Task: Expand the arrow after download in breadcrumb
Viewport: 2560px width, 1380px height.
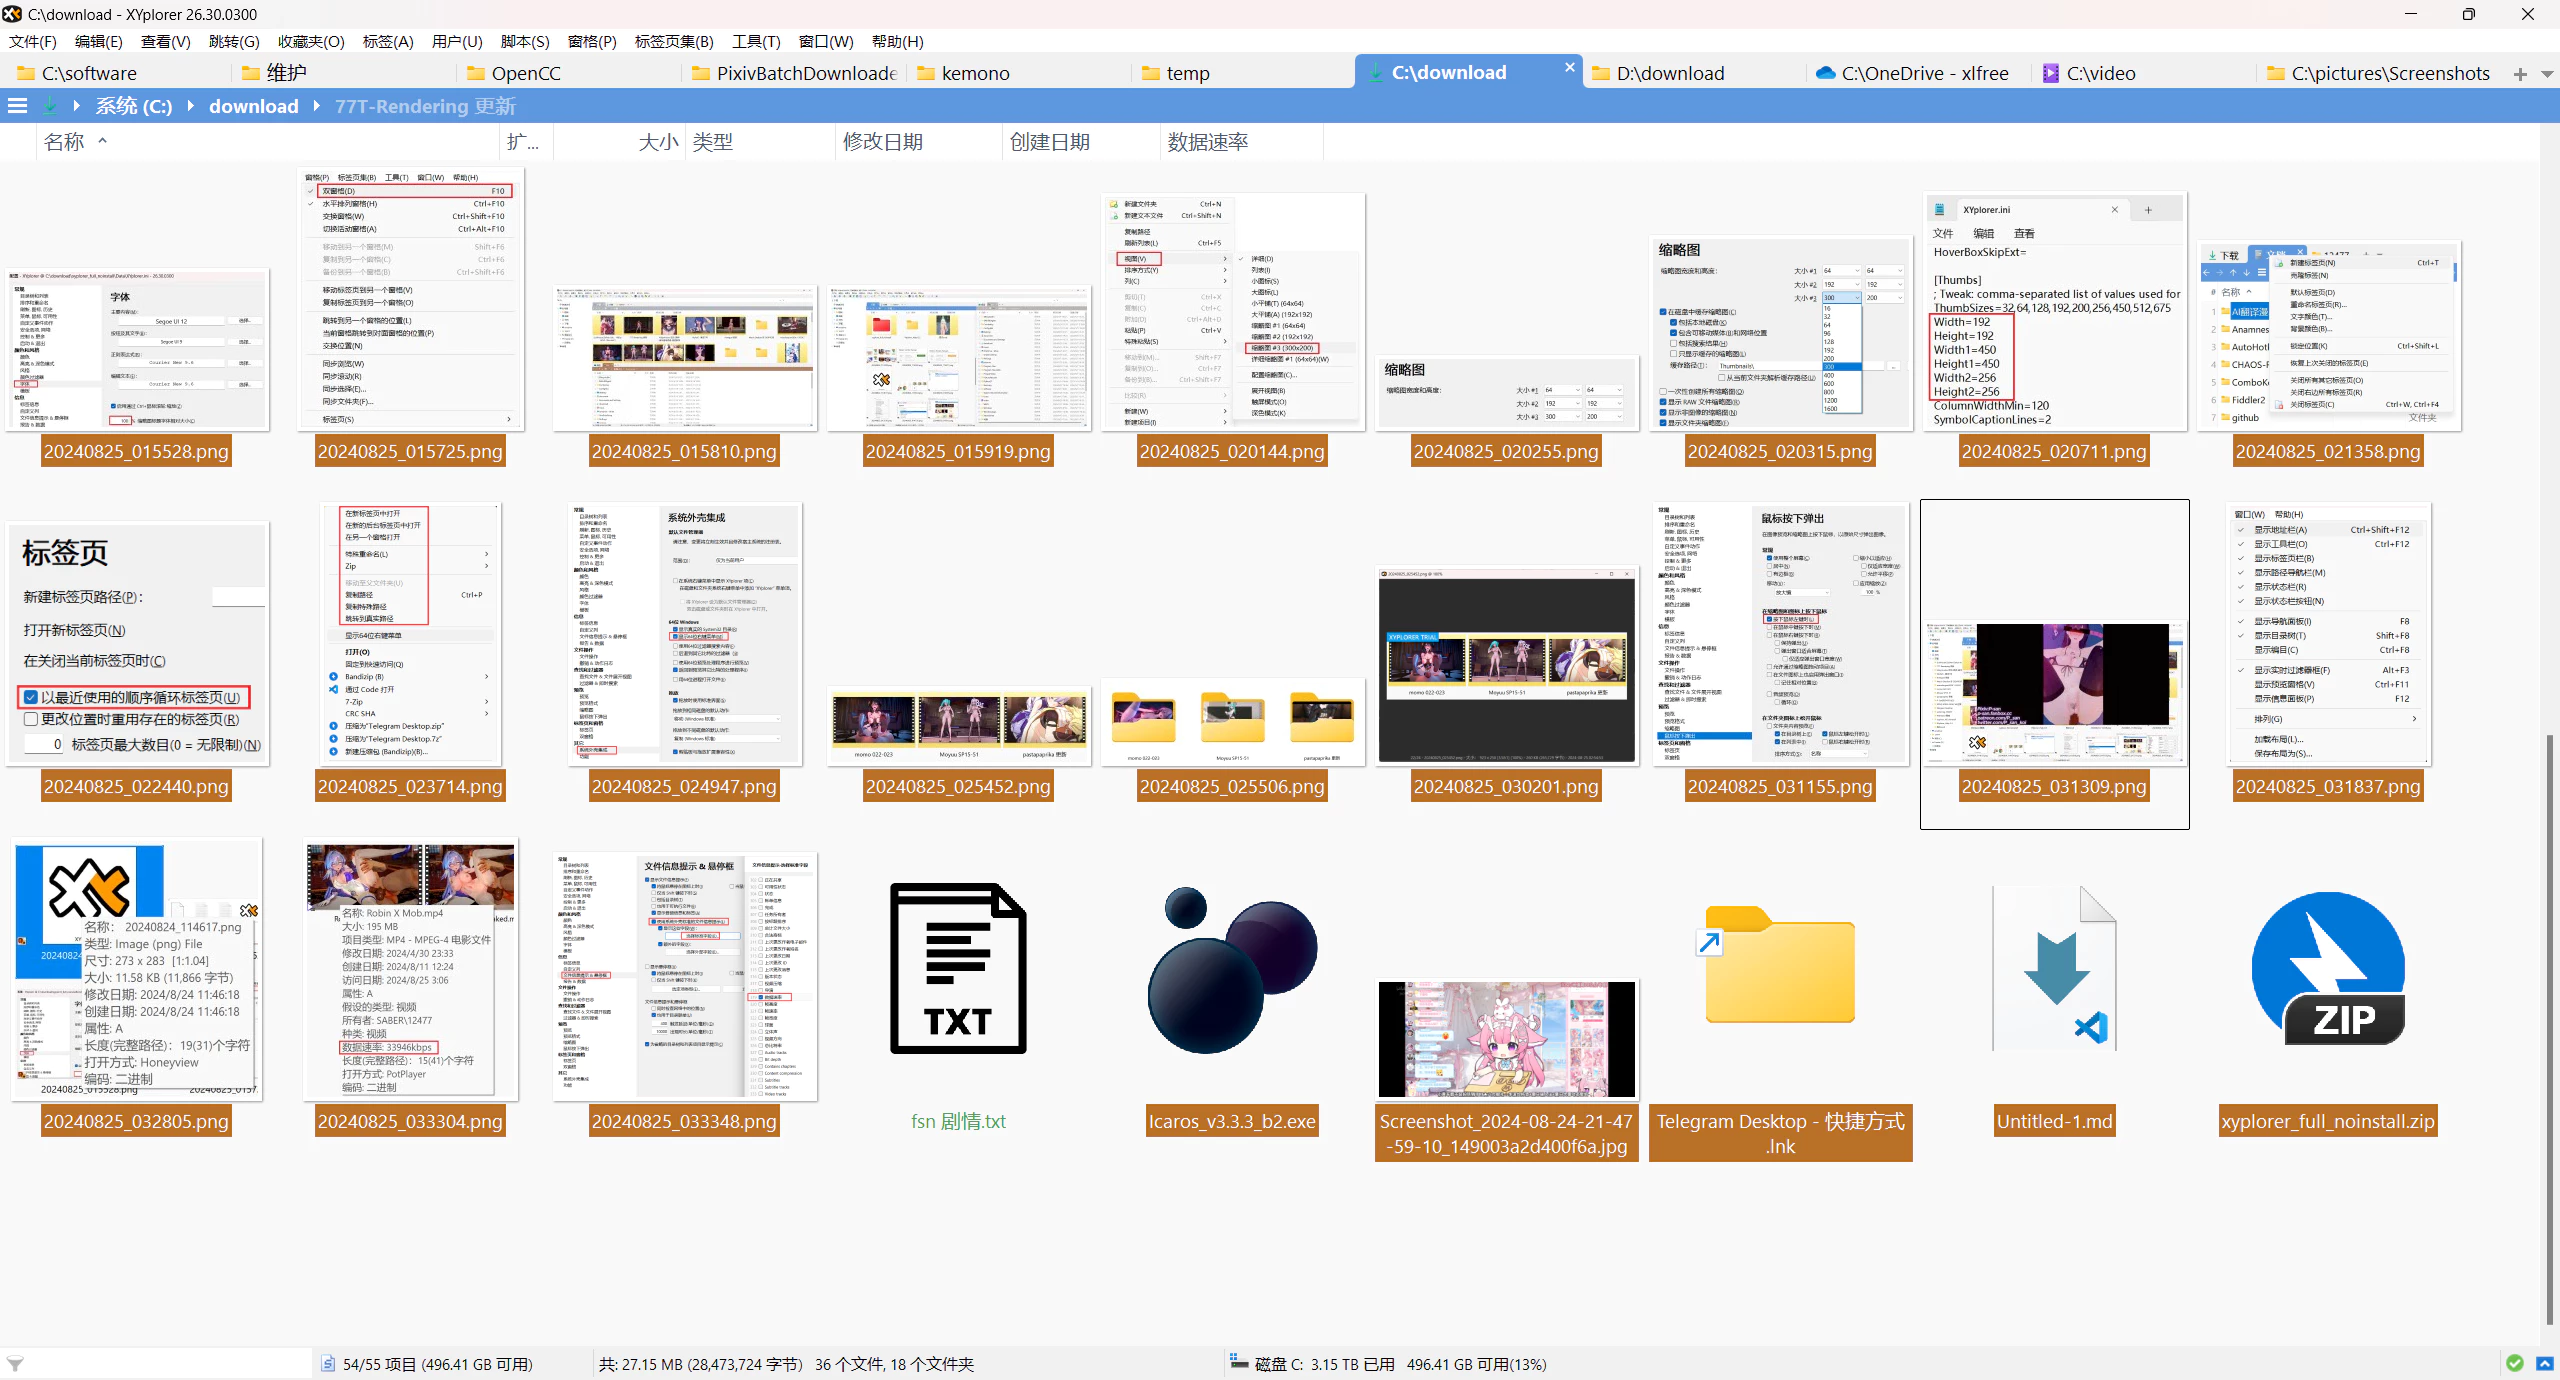Action: point(316,106)
